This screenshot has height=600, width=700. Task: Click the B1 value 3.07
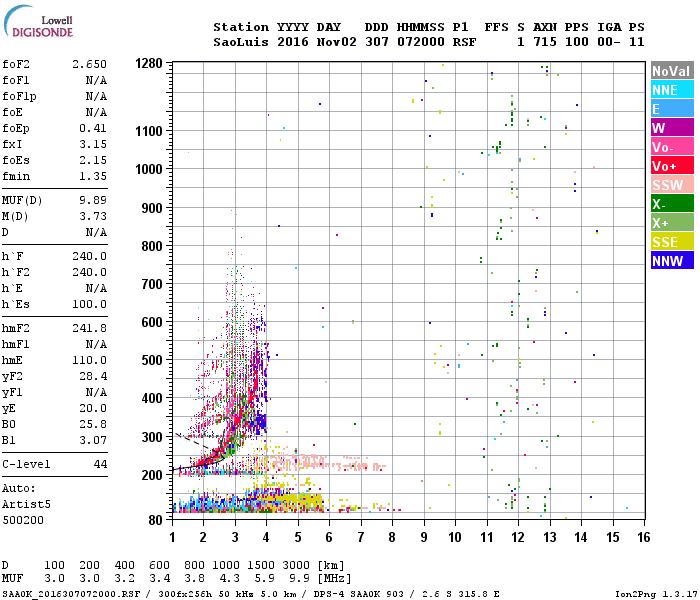[x=93, y=441]
